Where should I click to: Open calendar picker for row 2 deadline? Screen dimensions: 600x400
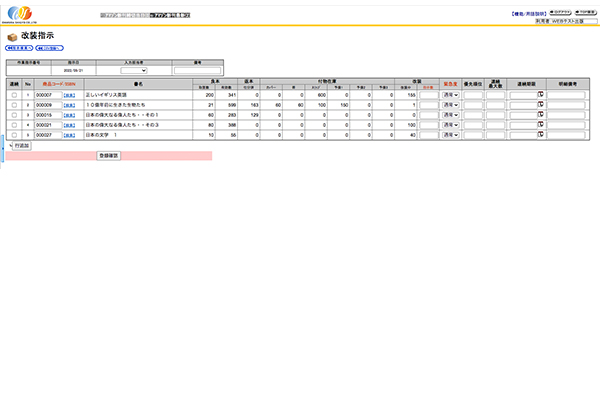pyautogui.click(x=540, y=104)
